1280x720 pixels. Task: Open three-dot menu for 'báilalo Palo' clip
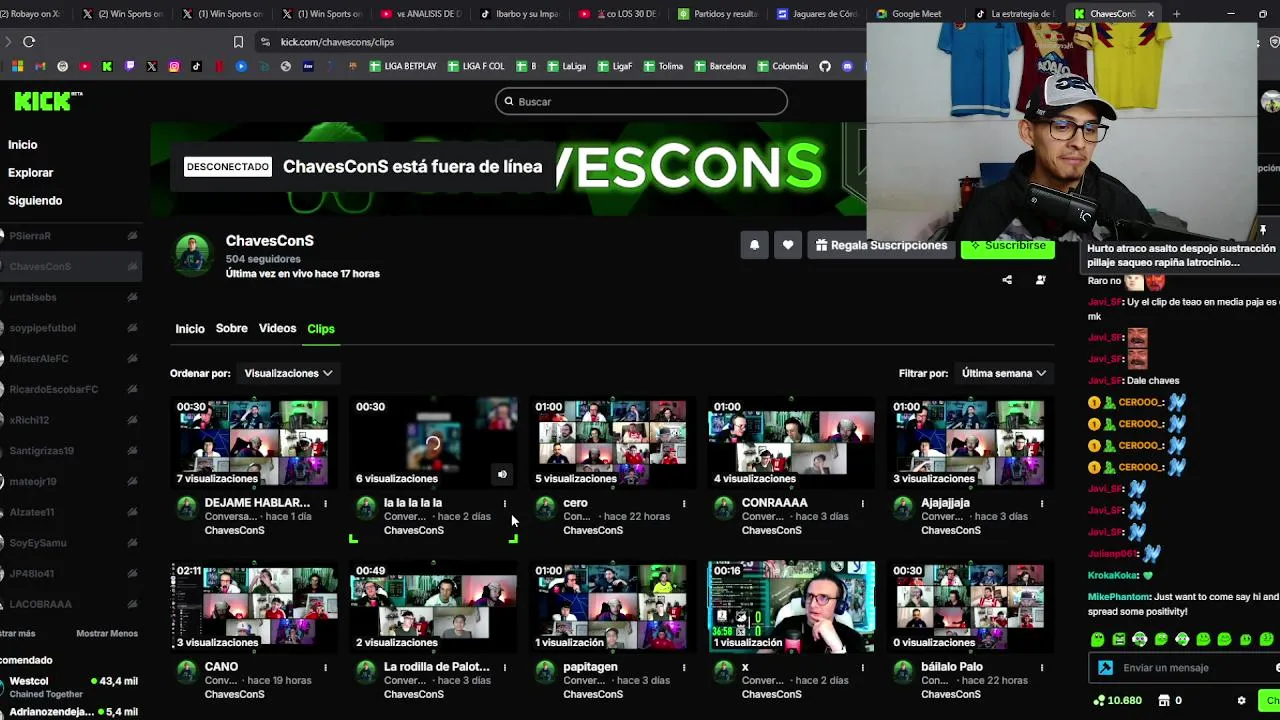(x=1041, y=667)
